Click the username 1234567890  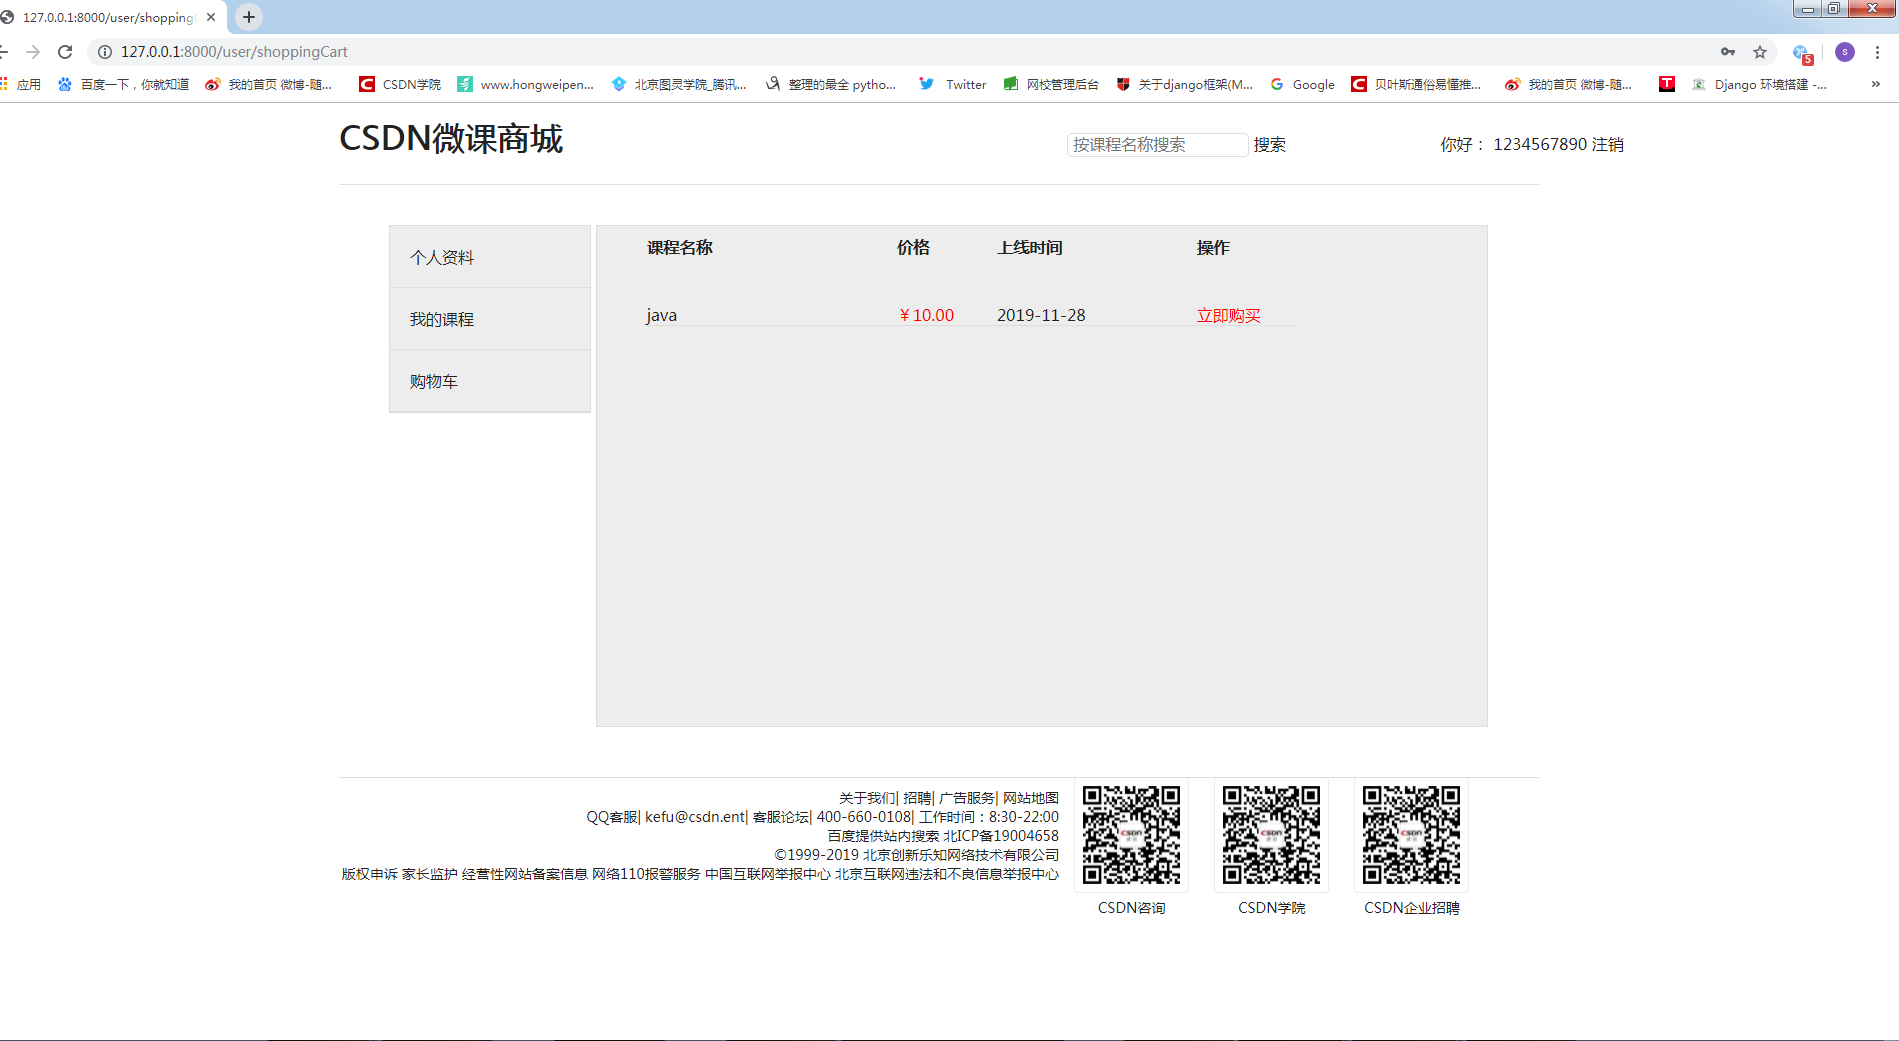(1540, 145)
